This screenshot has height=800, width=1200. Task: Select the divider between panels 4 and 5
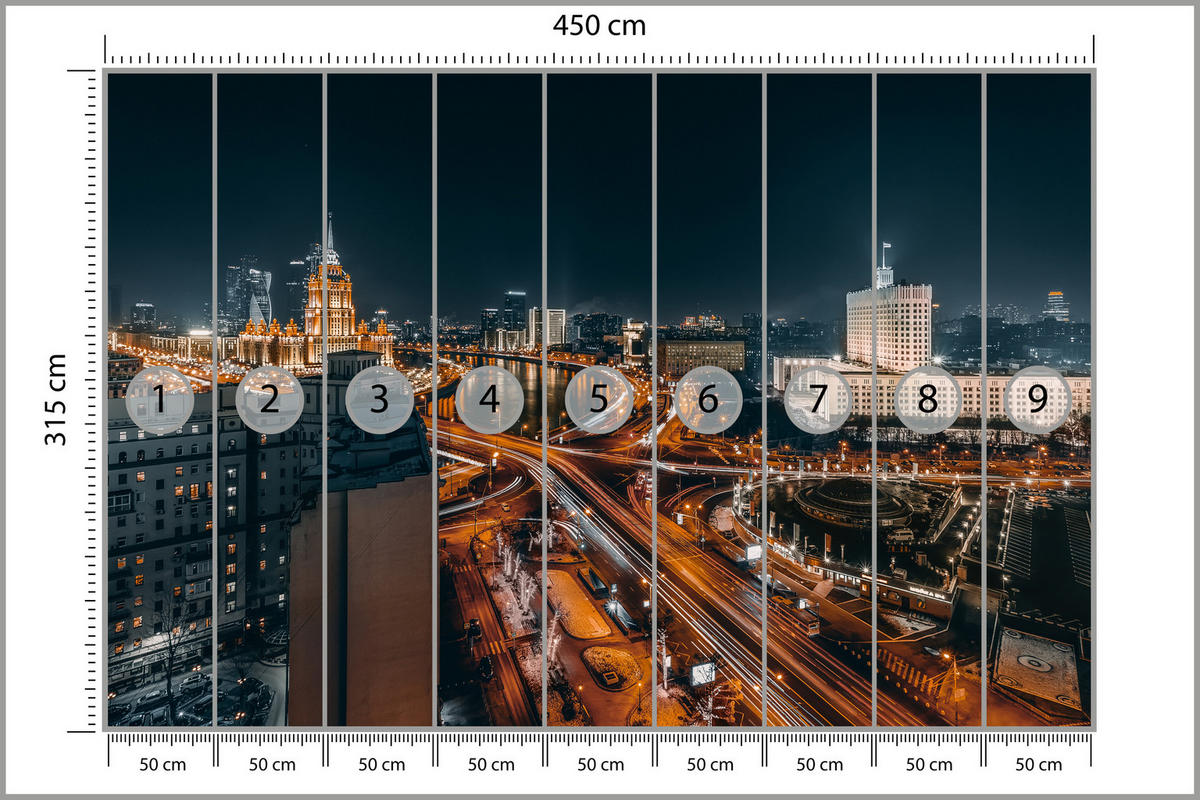point(544,400)
